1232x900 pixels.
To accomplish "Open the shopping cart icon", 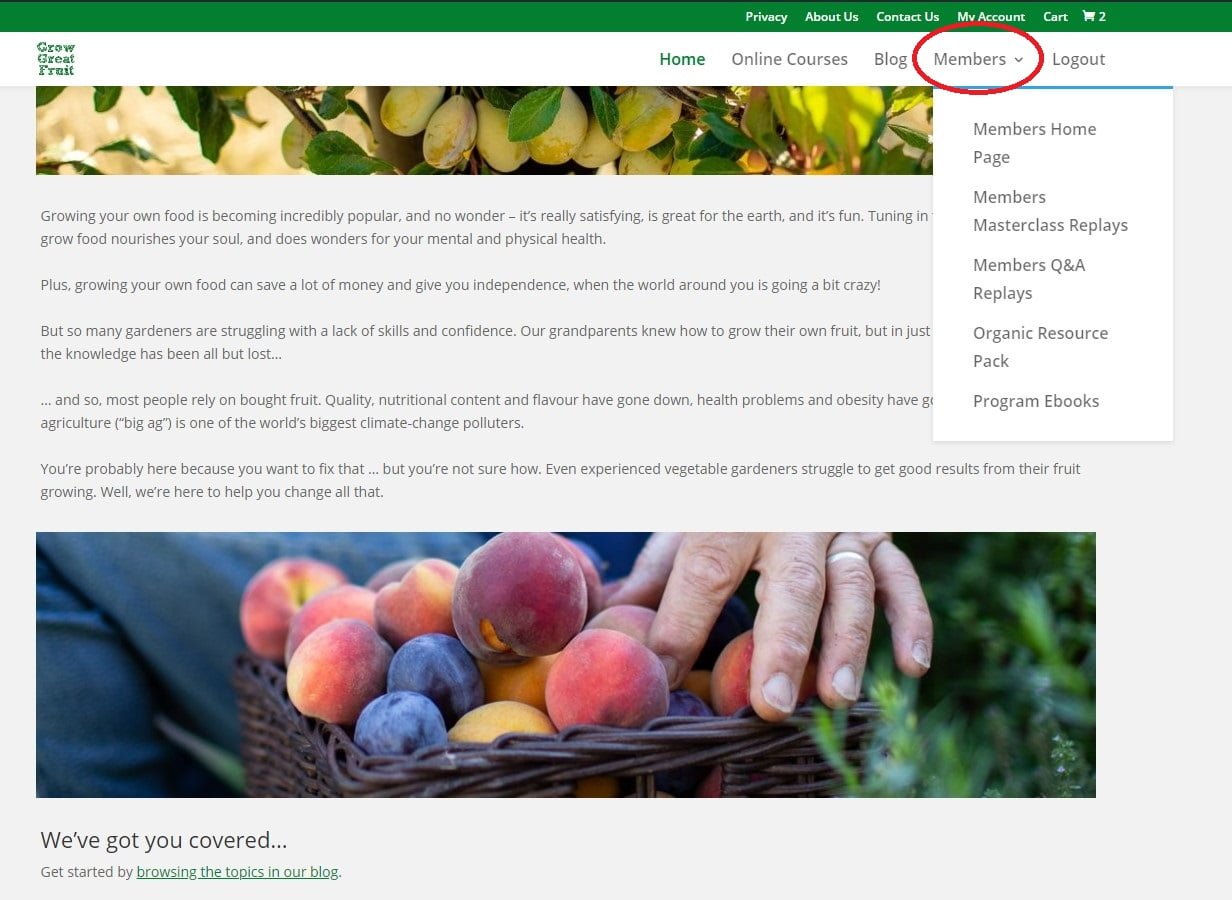I will coord(1089,16).
